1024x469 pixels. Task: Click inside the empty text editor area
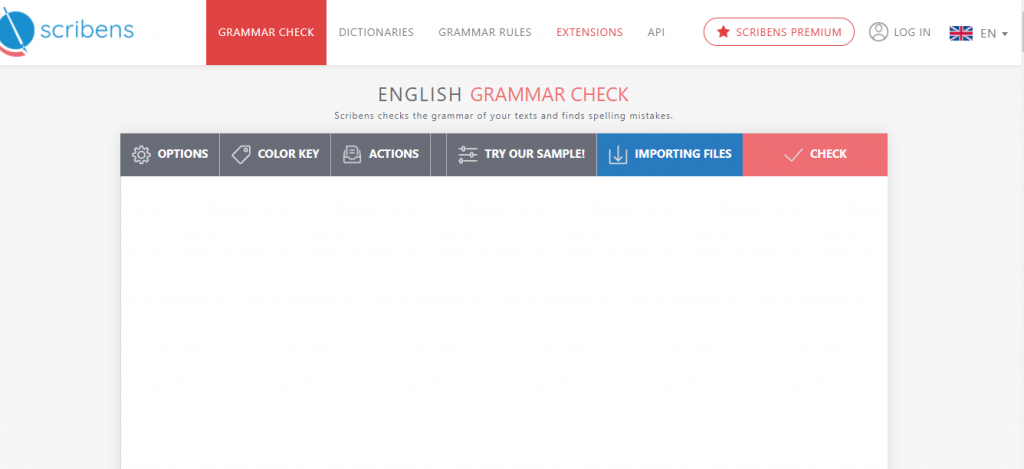point(504,323)
